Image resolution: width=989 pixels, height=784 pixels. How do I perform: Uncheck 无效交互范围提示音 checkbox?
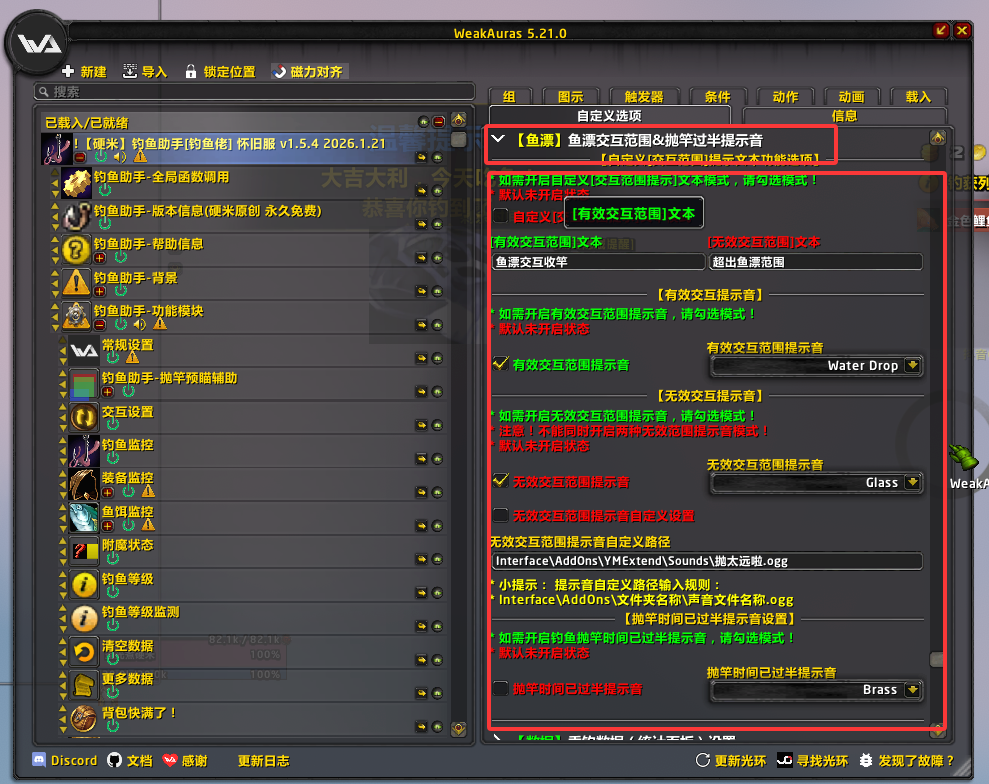click(501, 481)
